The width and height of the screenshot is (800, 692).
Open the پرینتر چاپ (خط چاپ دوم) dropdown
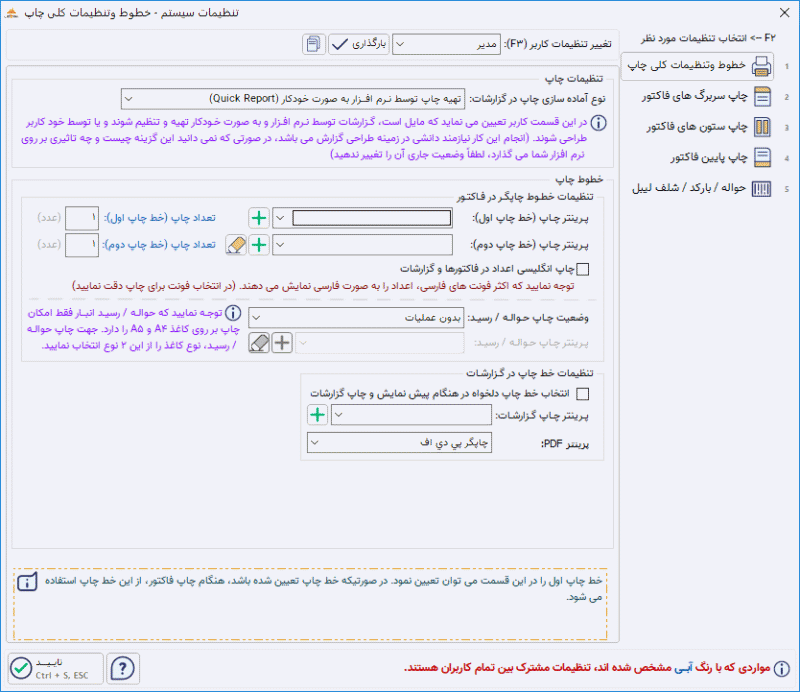click(x=362, y=244)
